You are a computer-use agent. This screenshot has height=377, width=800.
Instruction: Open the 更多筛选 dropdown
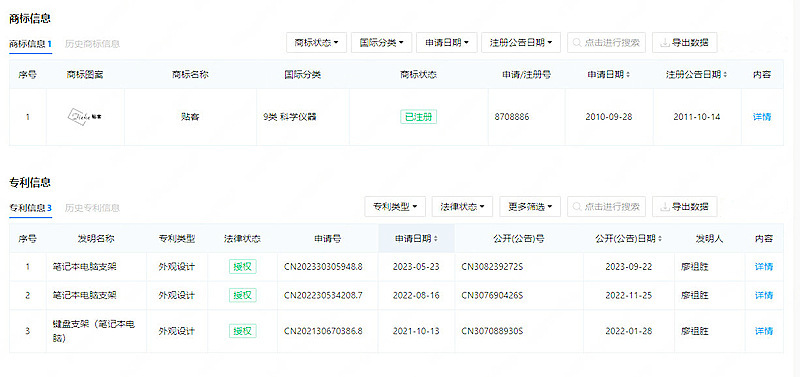pyautogui.click(x=530, y=207)
